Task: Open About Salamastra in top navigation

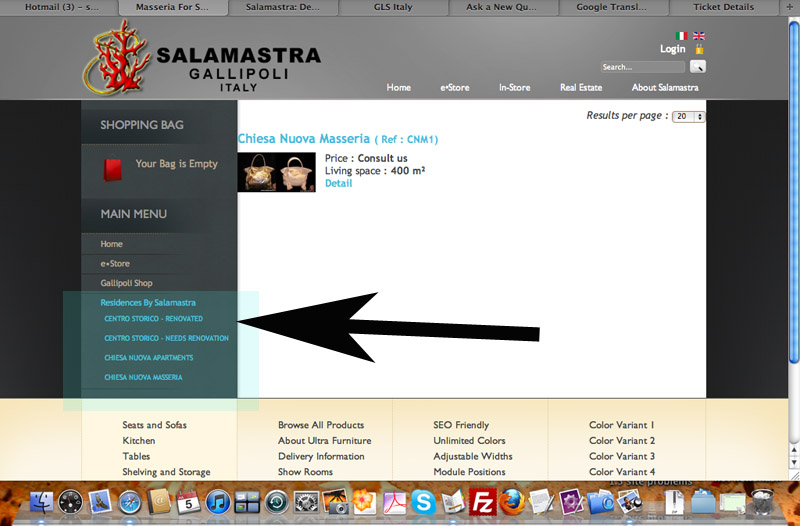Action: [665, 87]
